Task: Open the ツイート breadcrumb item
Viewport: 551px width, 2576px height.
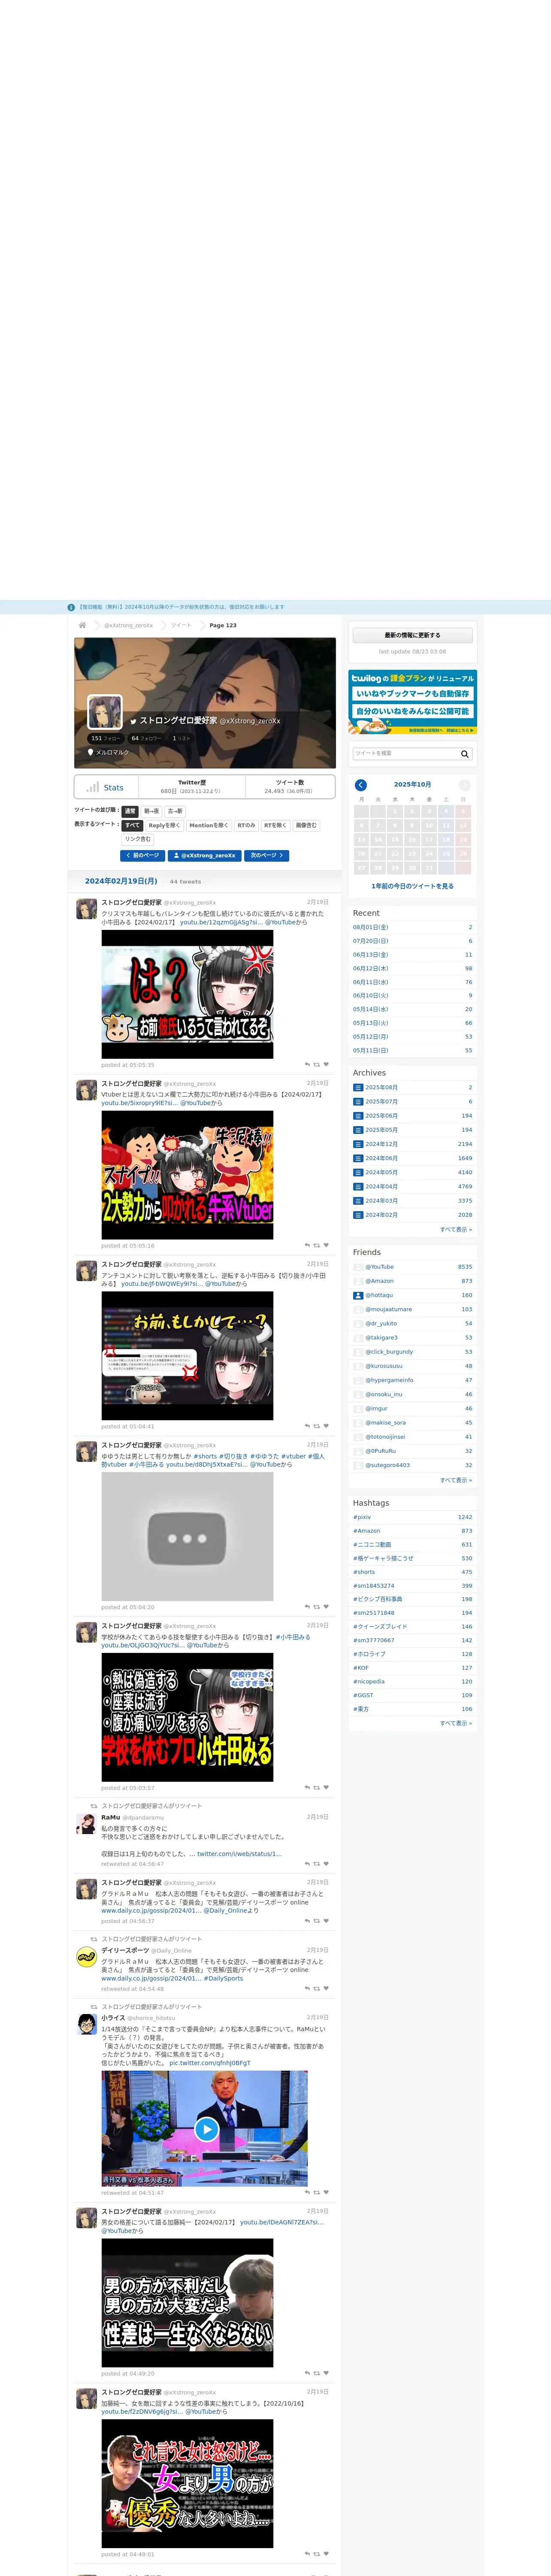Action: point(181,625)
